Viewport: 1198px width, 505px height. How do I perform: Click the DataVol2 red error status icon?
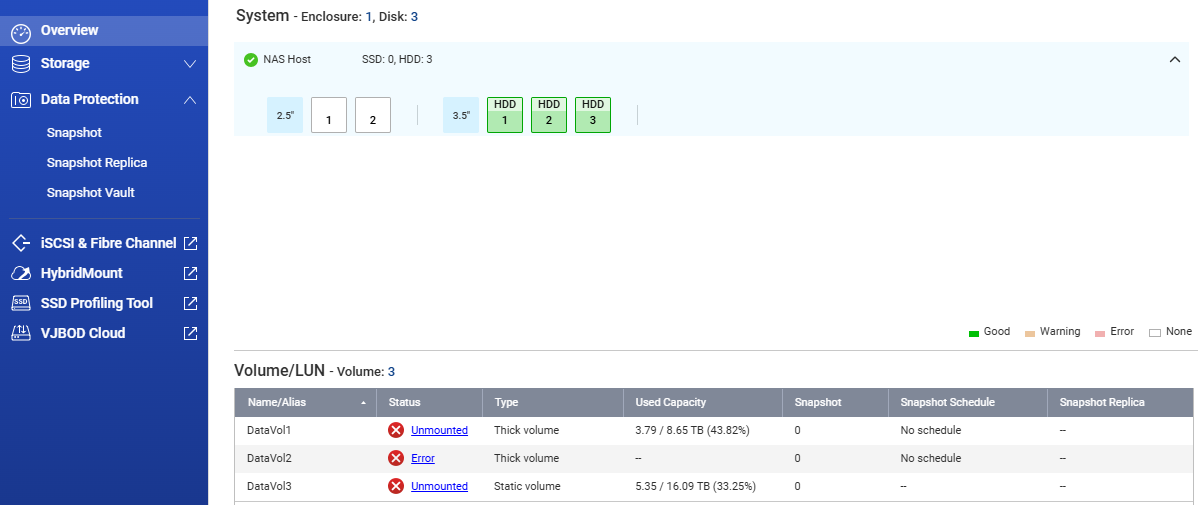[x=396, y=458]
